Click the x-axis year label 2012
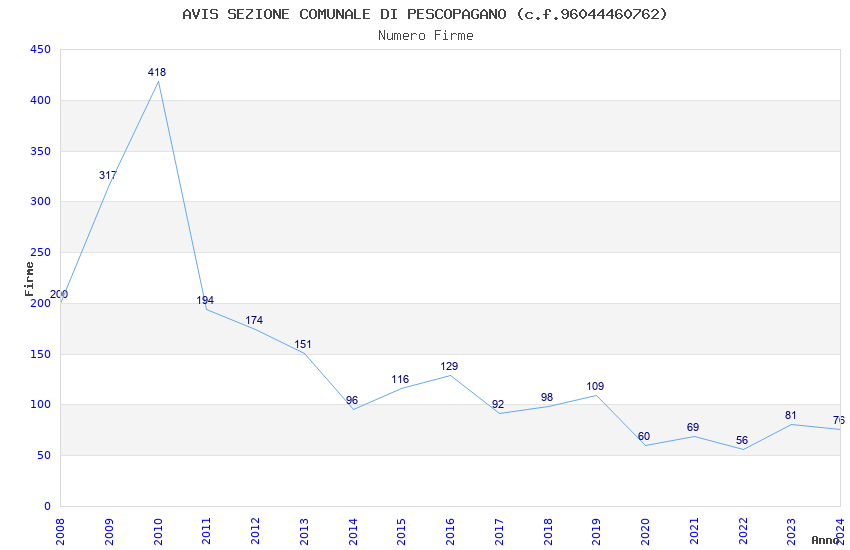 (255, 532)
